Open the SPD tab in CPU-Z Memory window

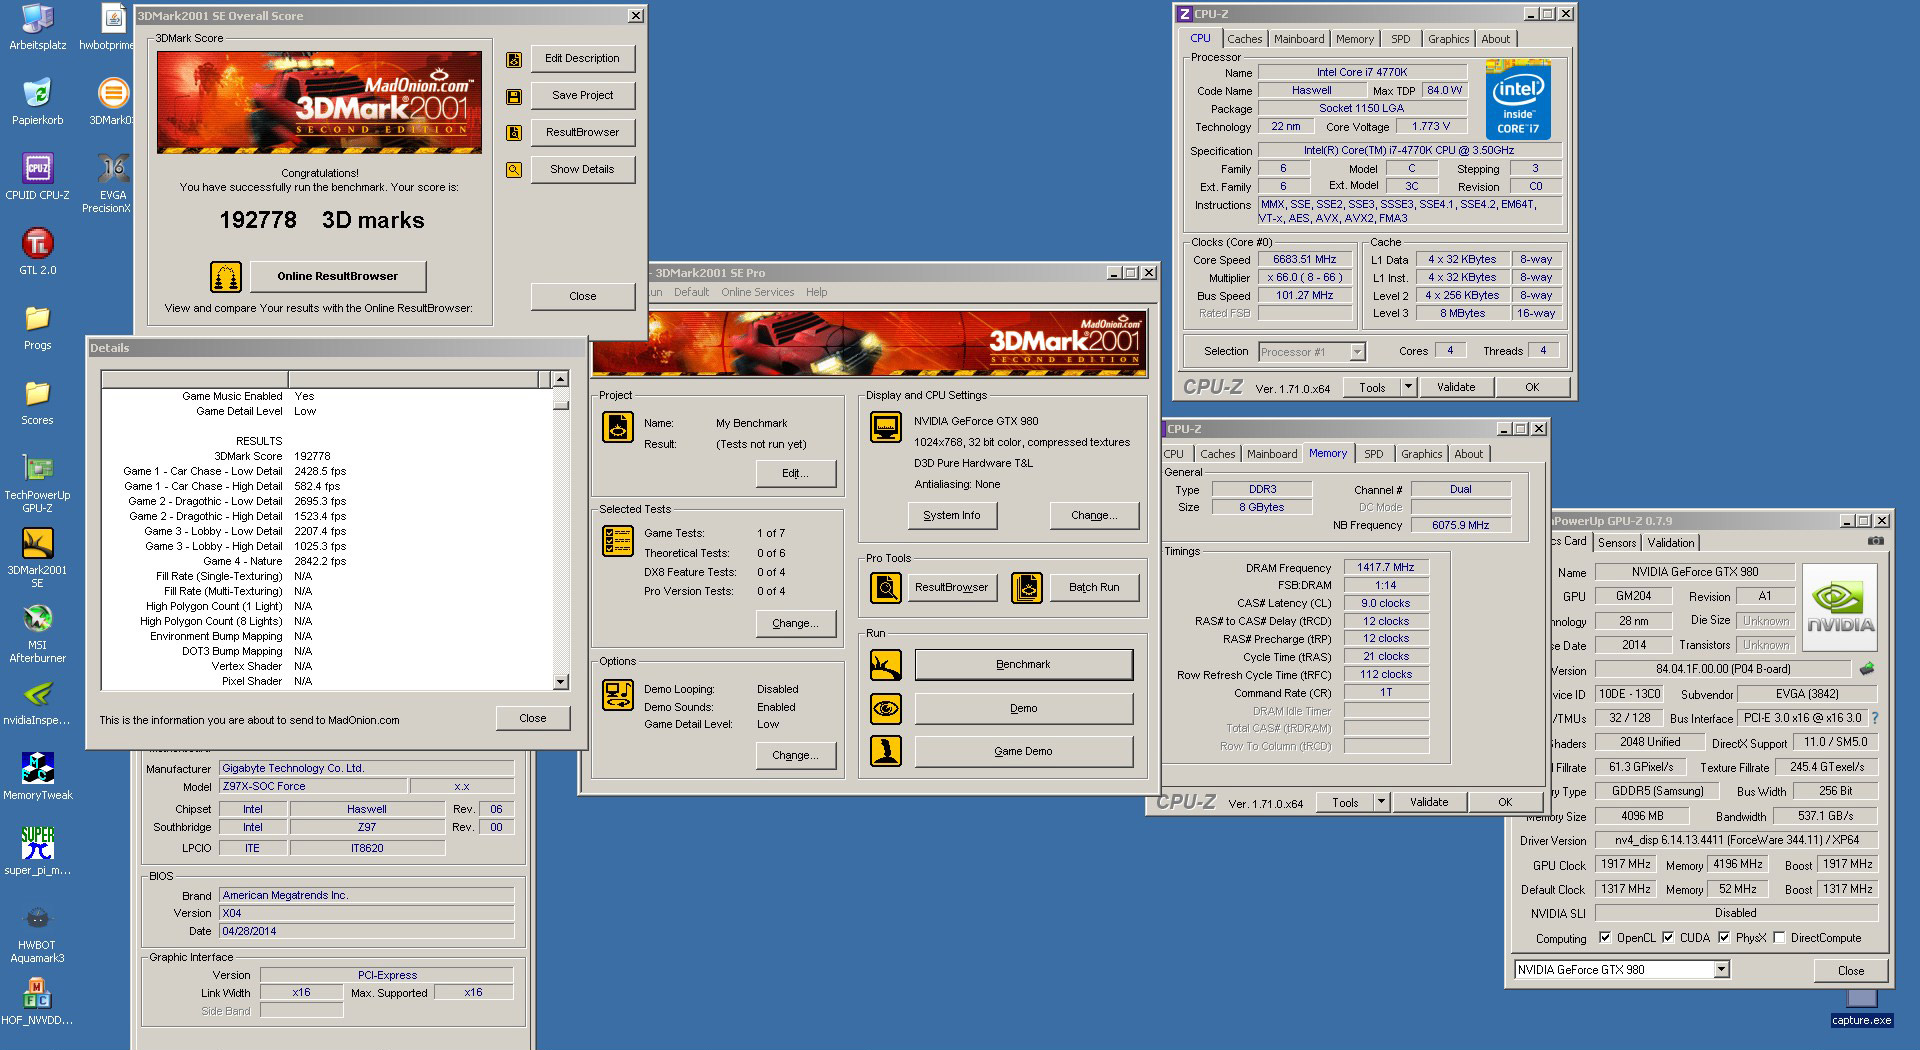tap(1374, 454)
